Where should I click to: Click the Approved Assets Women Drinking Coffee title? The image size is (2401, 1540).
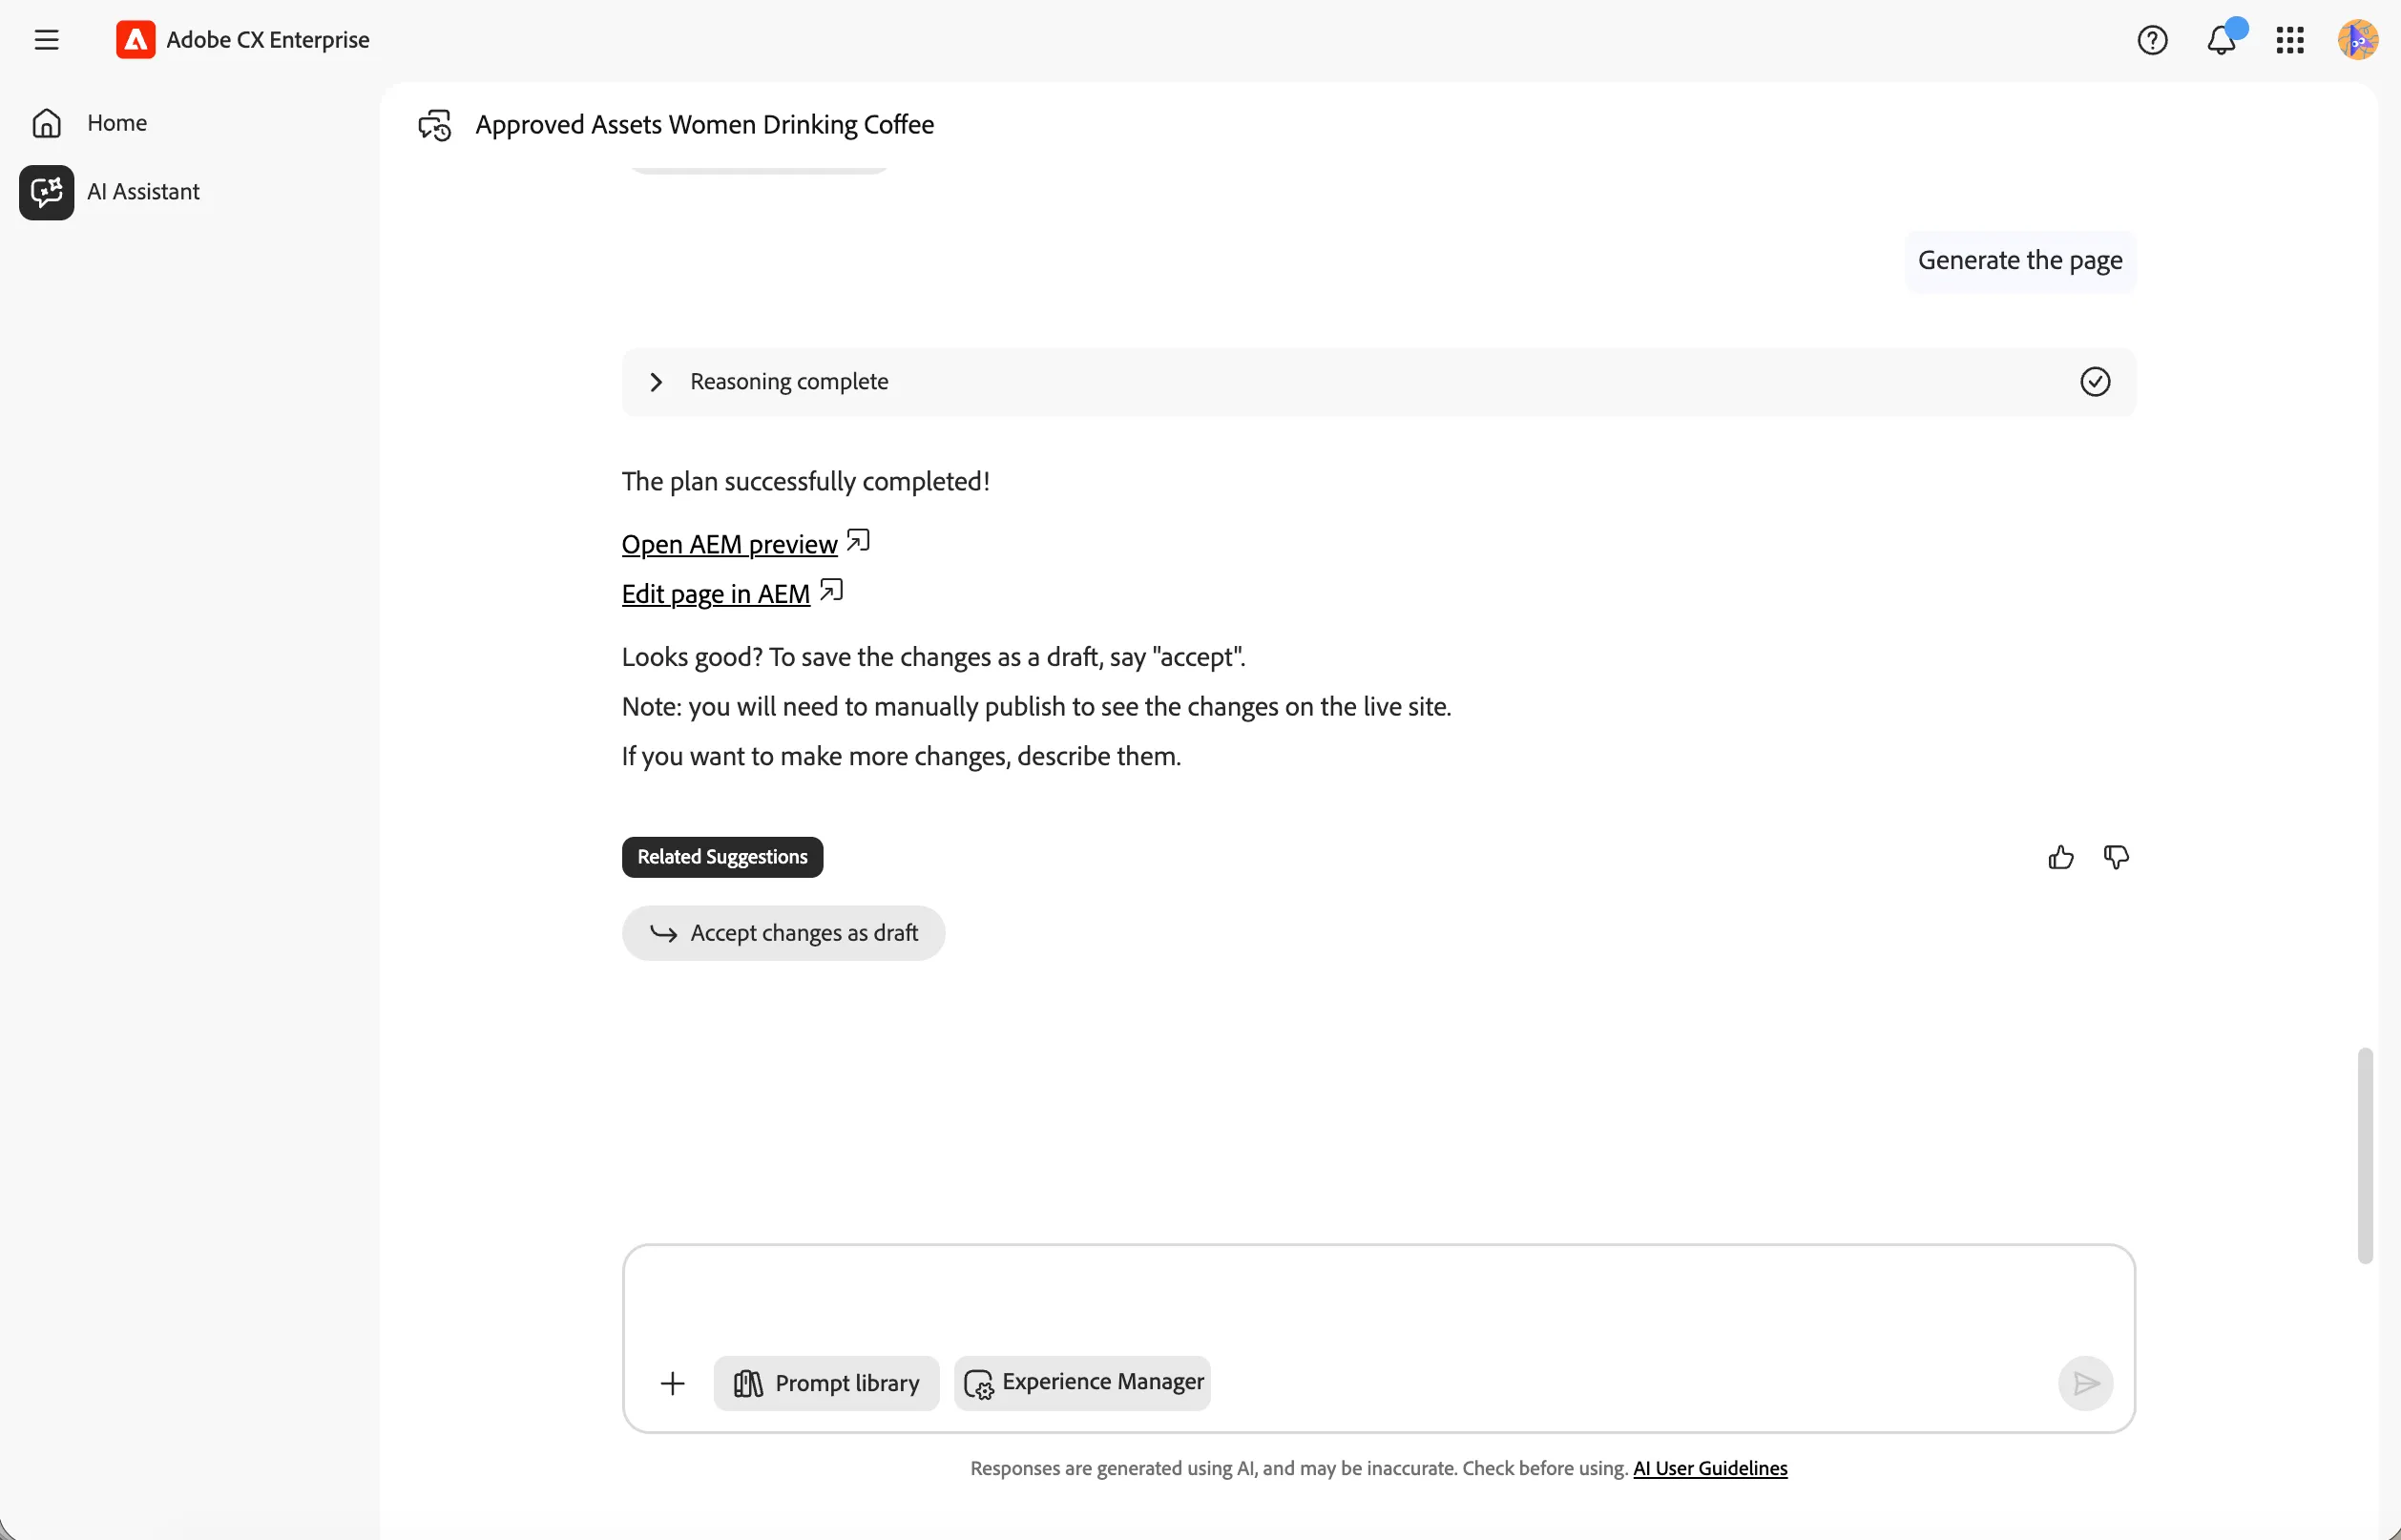tap(704, 125)
